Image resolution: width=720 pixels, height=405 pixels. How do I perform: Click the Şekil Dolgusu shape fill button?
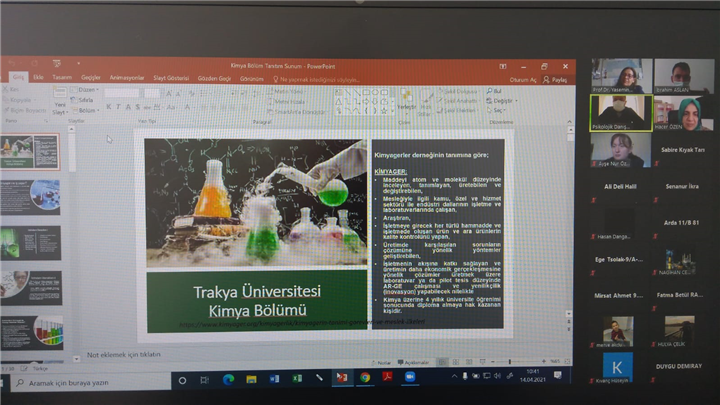pos(457,91)
